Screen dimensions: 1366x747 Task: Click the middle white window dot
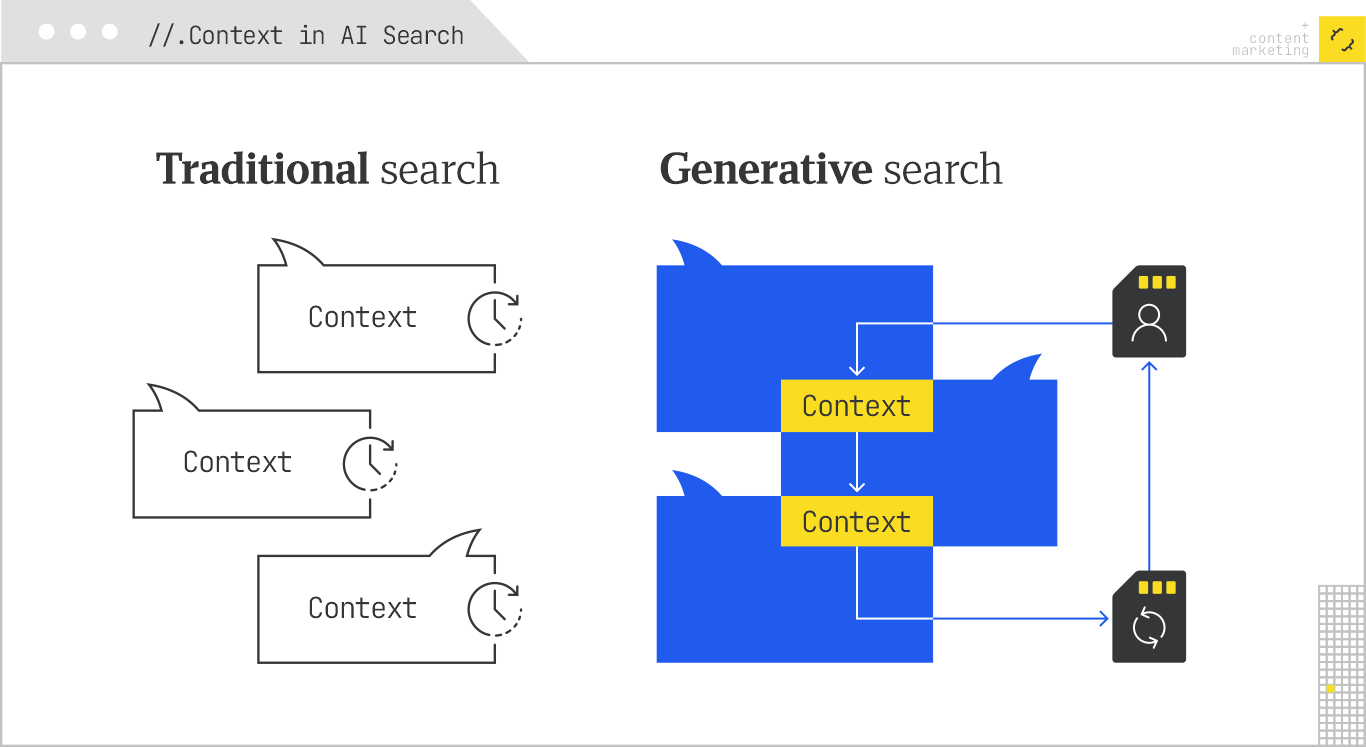coord(78,32)
